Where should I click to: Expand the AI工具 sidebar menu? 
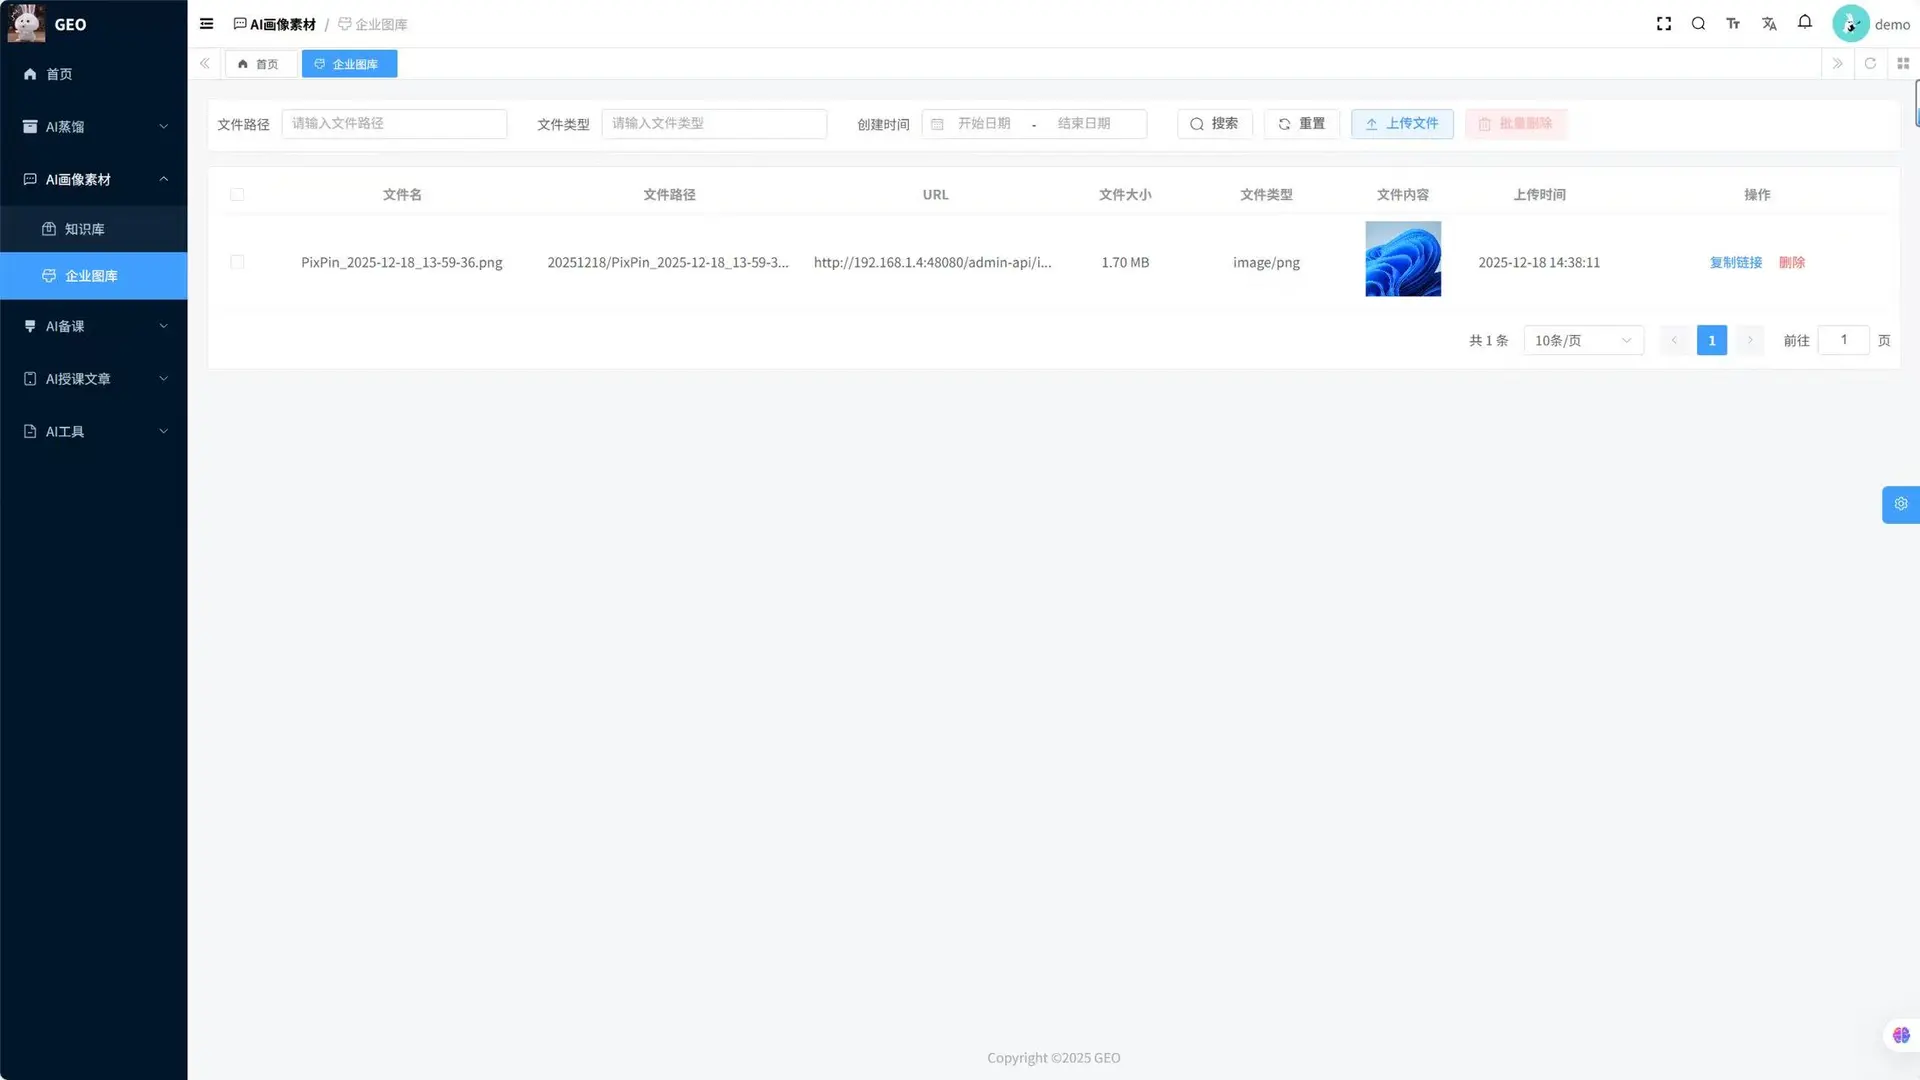click(94, 432)
